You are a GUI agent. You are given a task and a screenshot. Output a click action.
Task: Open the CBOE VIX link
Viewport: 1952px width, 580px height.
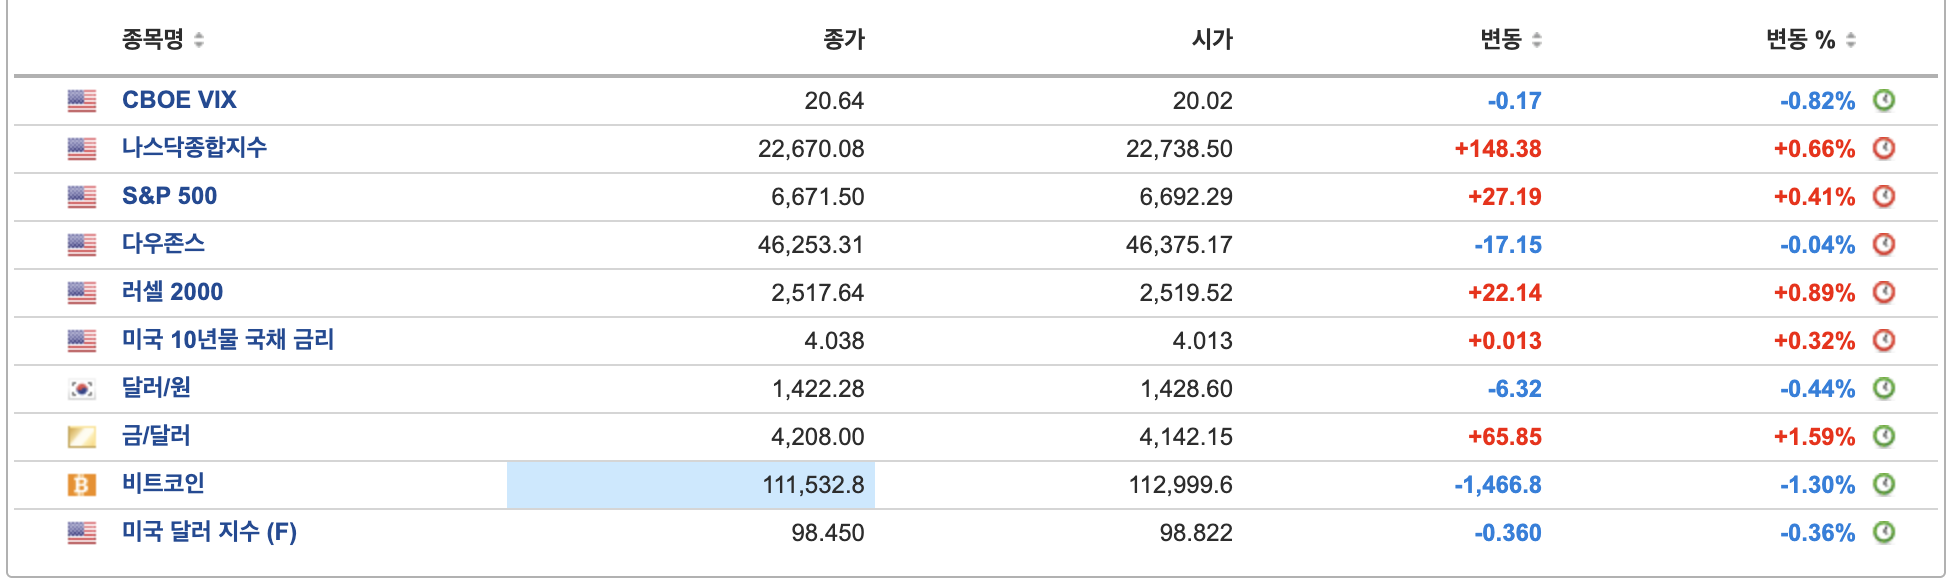[179, 100]
